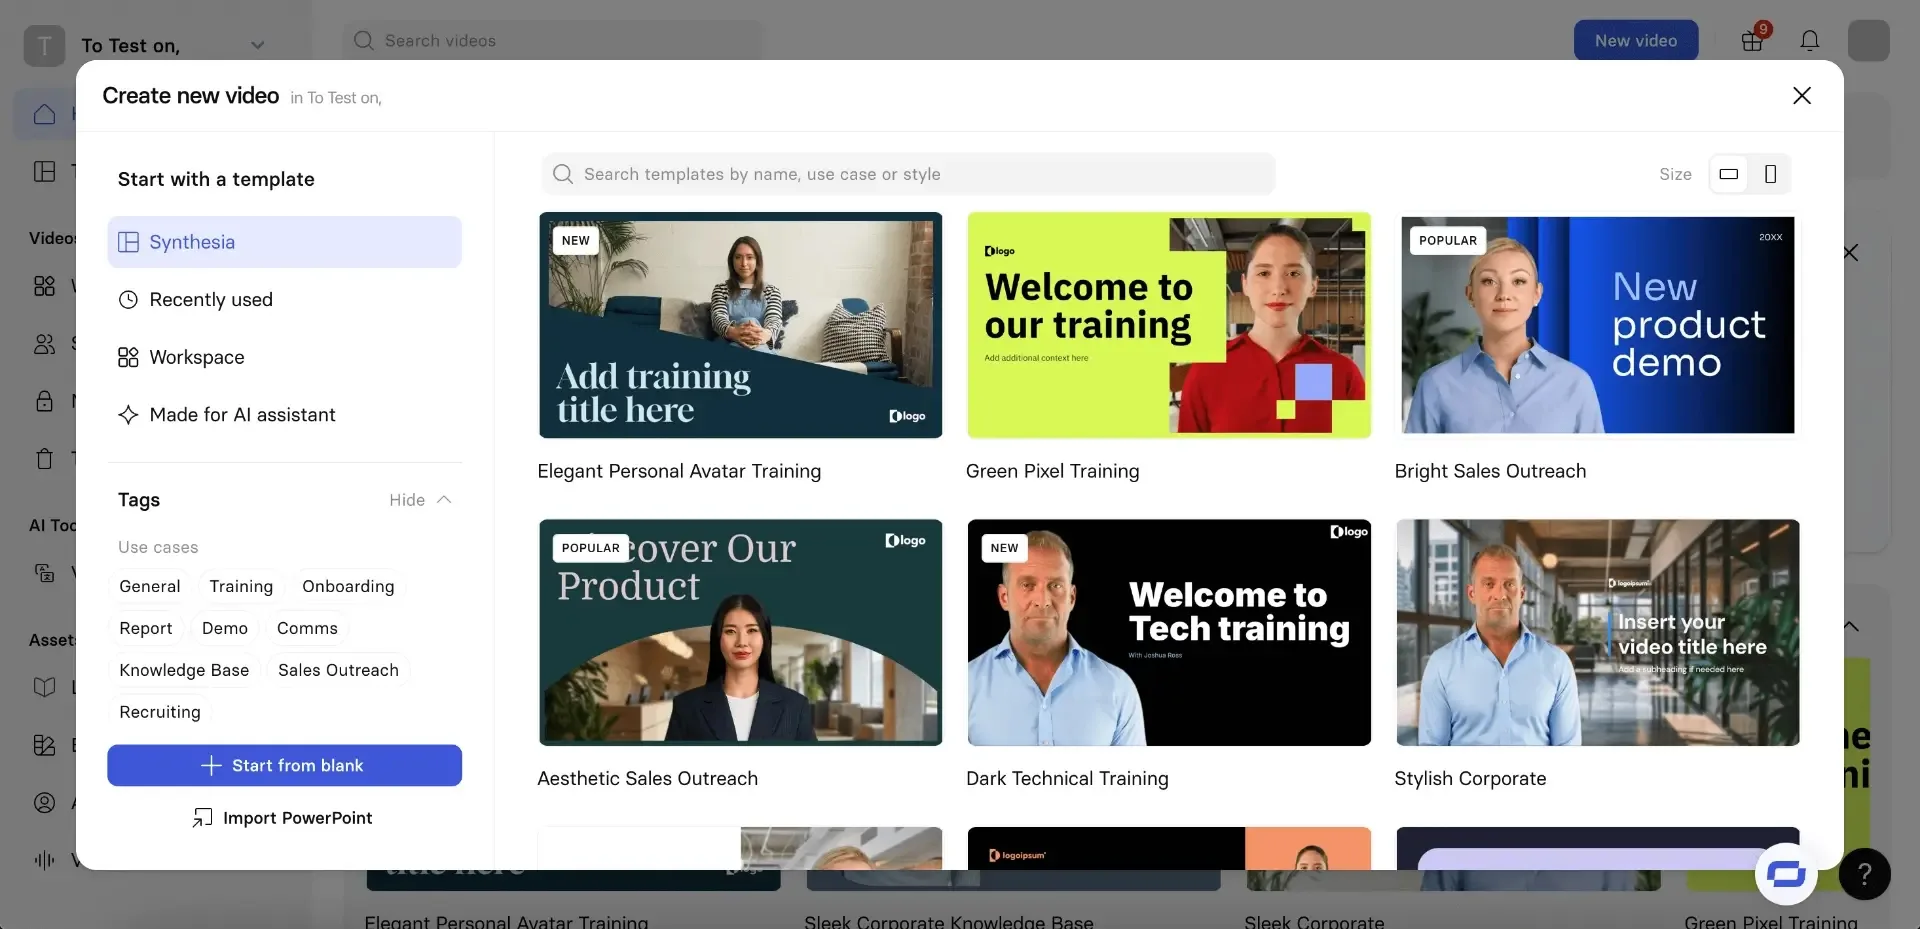Click the audio waveform icon in the background sidebar

(x=45, y=860)
